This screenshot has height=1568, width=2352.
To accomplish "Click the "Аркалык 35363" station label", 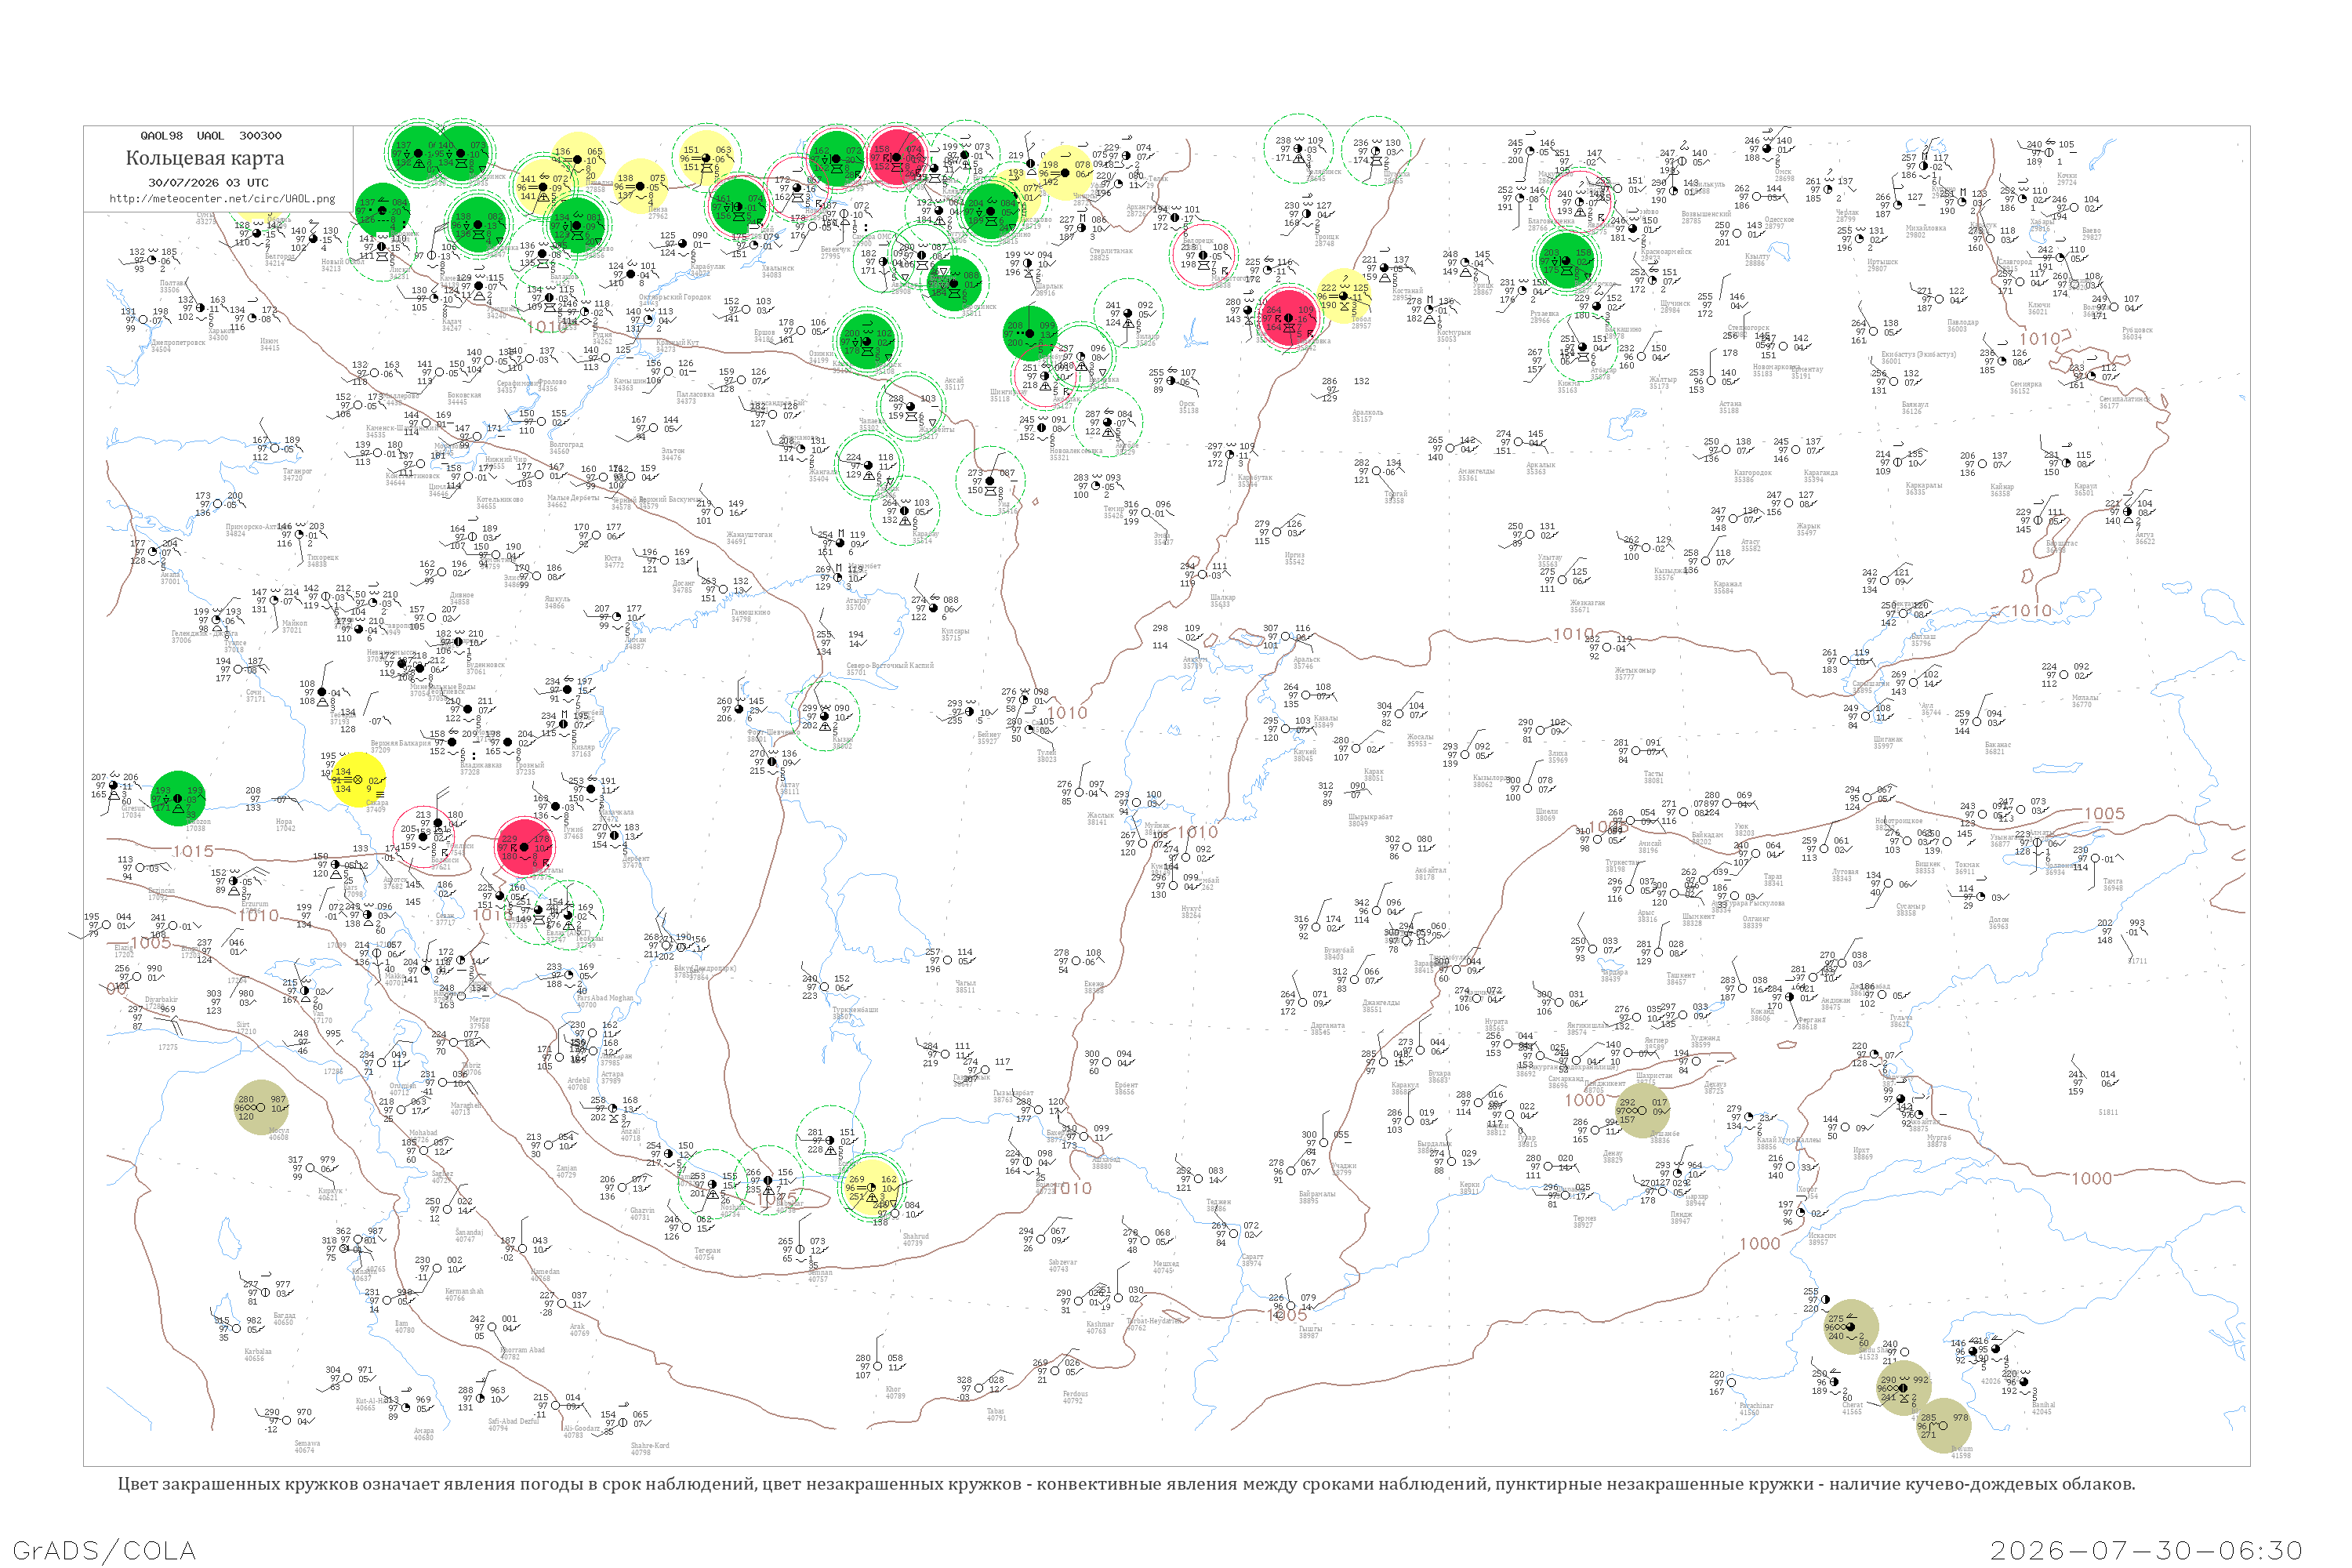I will 1540,468.
